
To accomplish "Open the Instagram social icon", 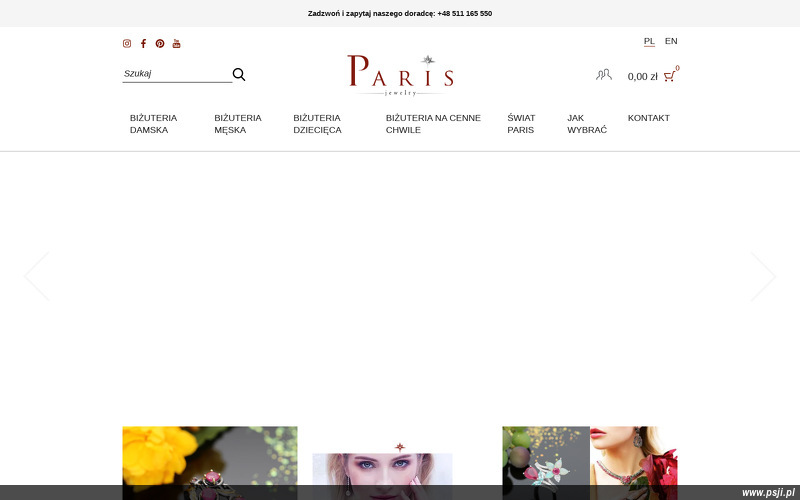I will tap(127, 43).
